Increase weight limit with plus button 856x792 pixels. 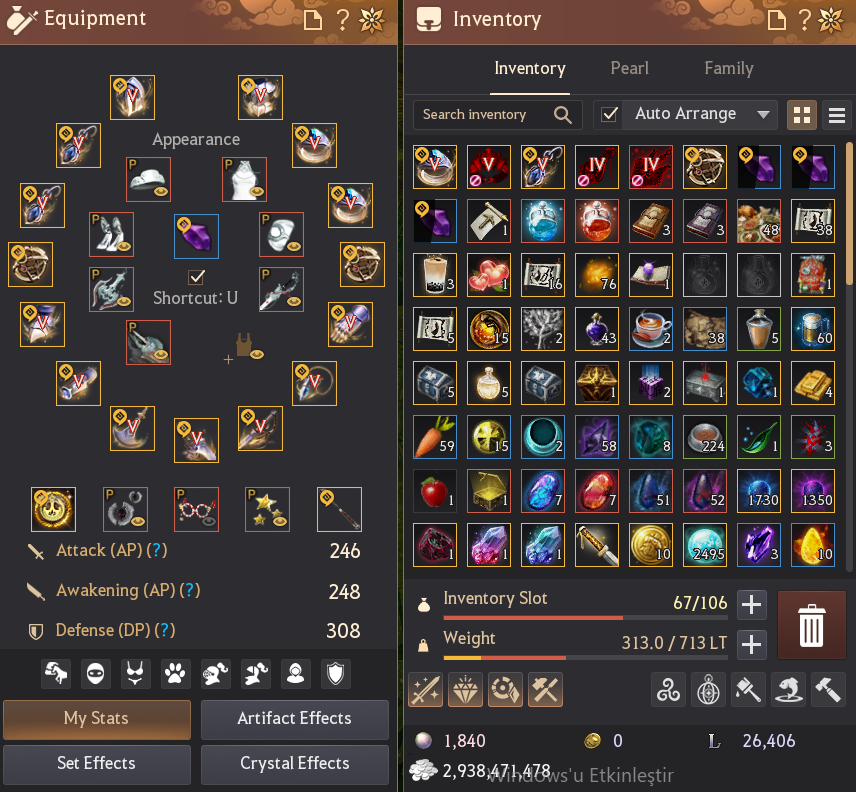coord(752,645)
